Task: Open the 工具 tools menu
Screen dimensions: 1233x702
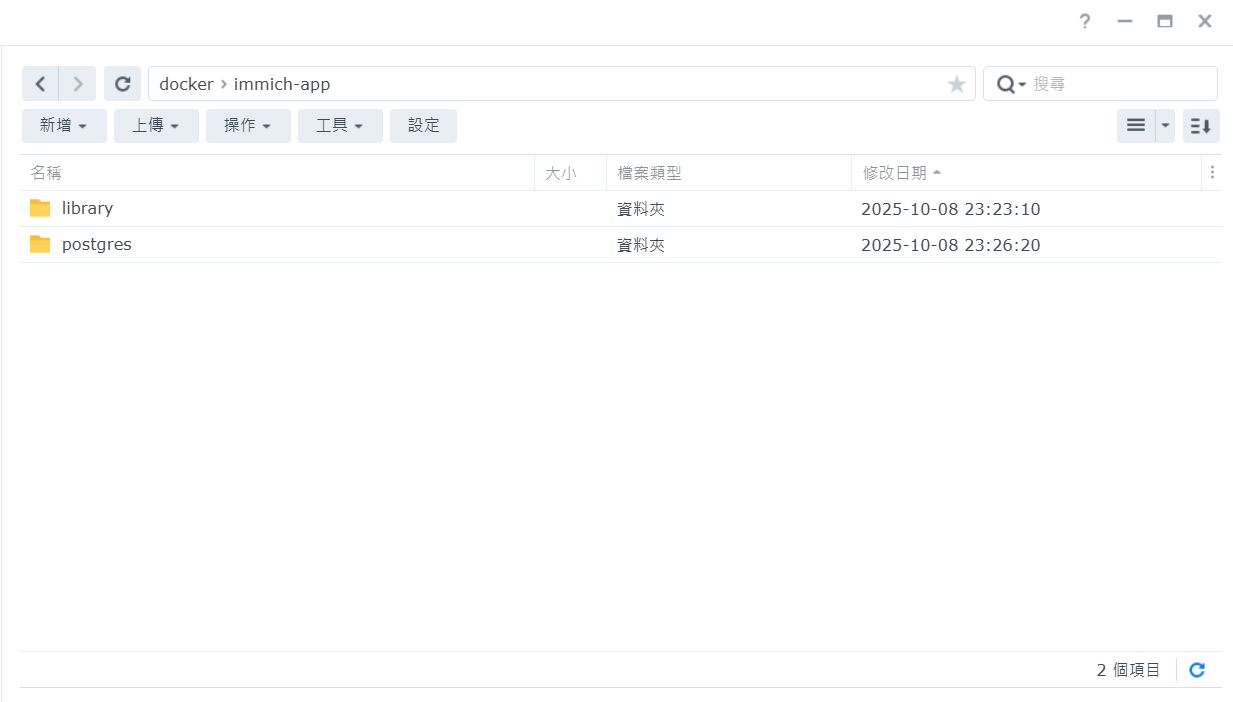Action: point(340,126)
